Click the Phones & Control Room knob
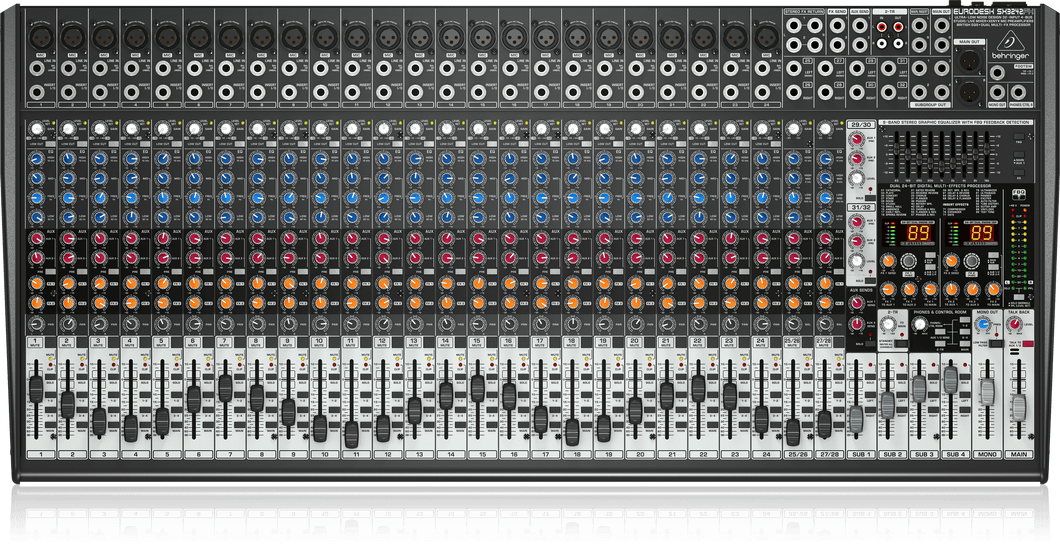 [x=919, y=324]
